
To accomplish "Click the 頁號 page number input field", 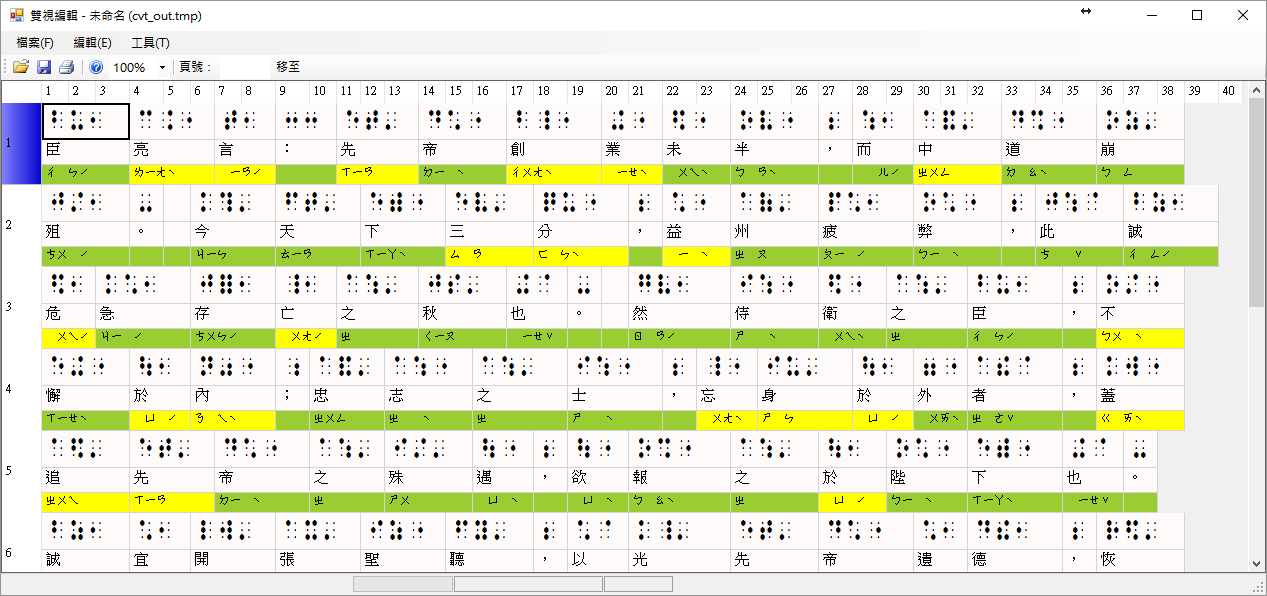I will click(243, 67).
